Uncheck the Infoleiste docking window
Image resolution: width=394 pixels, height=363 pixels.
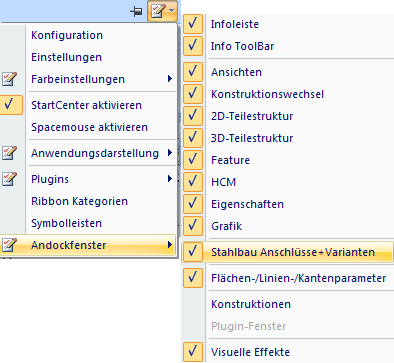pyautogui.click(x=193, y=24)
